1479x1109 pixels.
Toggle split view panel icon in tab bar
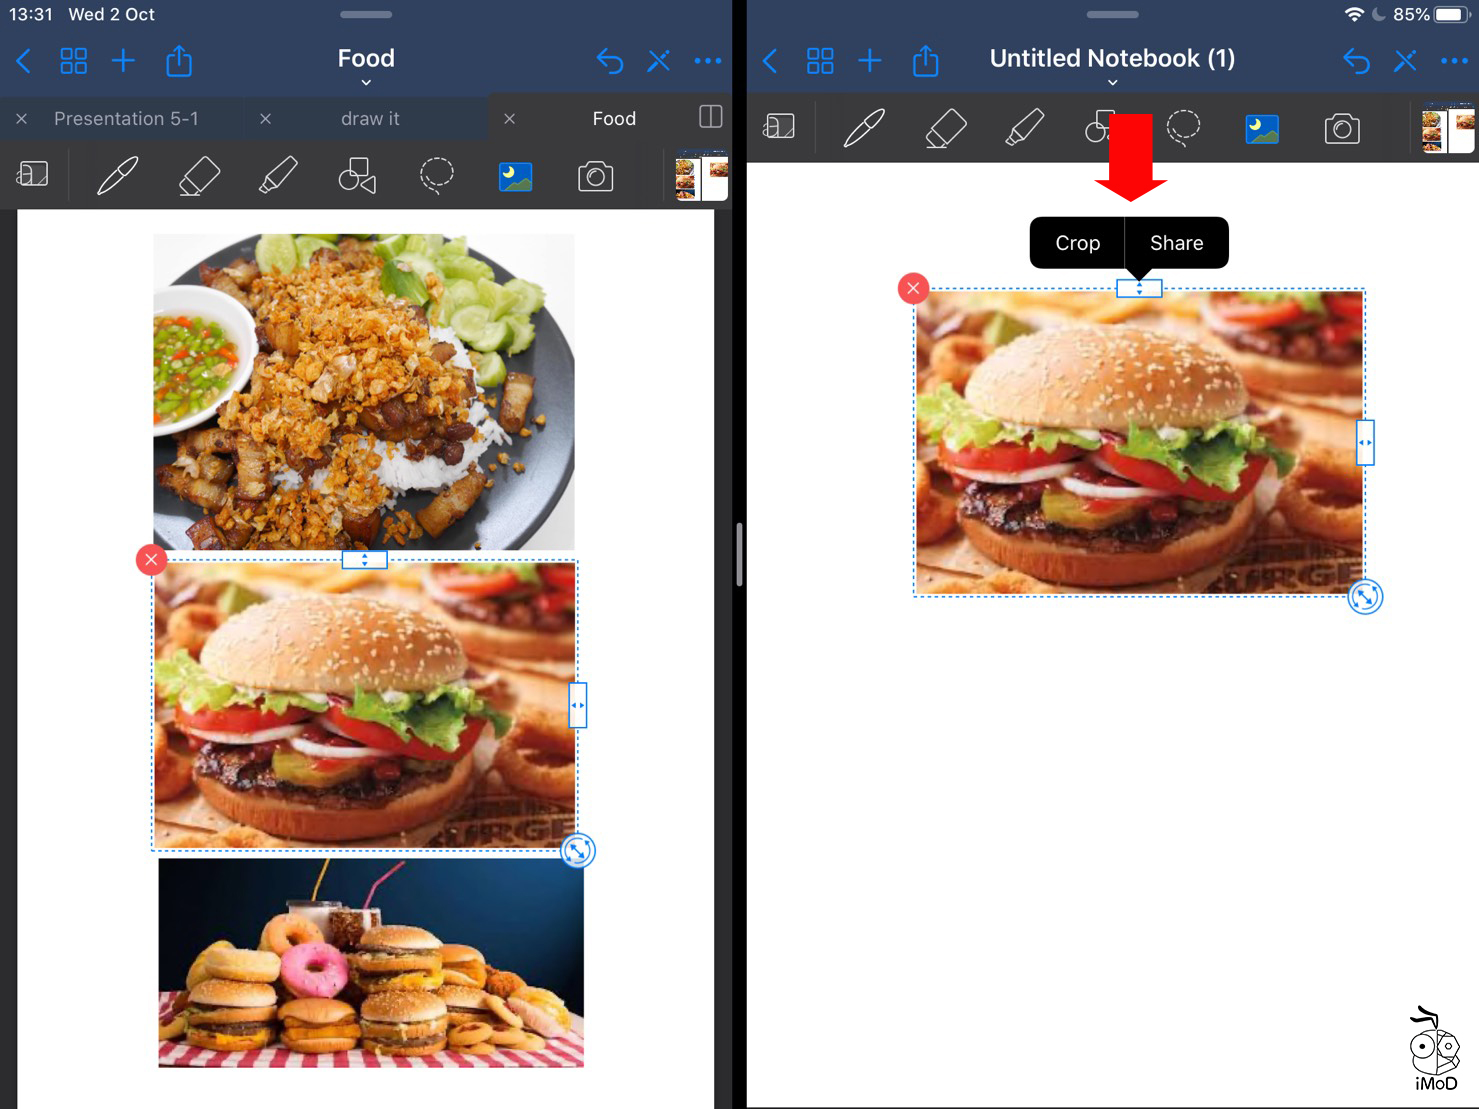pos(710,117)
